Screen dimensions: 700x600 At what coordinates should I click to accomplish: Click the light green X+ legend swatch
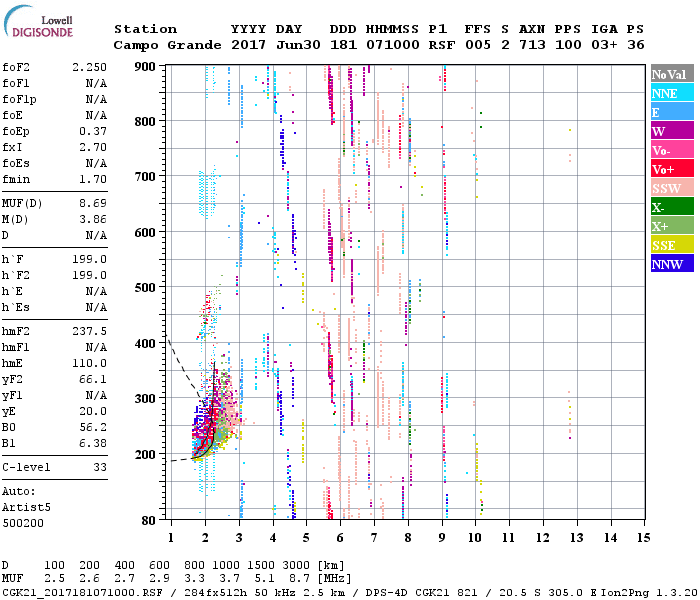(671, 226)
